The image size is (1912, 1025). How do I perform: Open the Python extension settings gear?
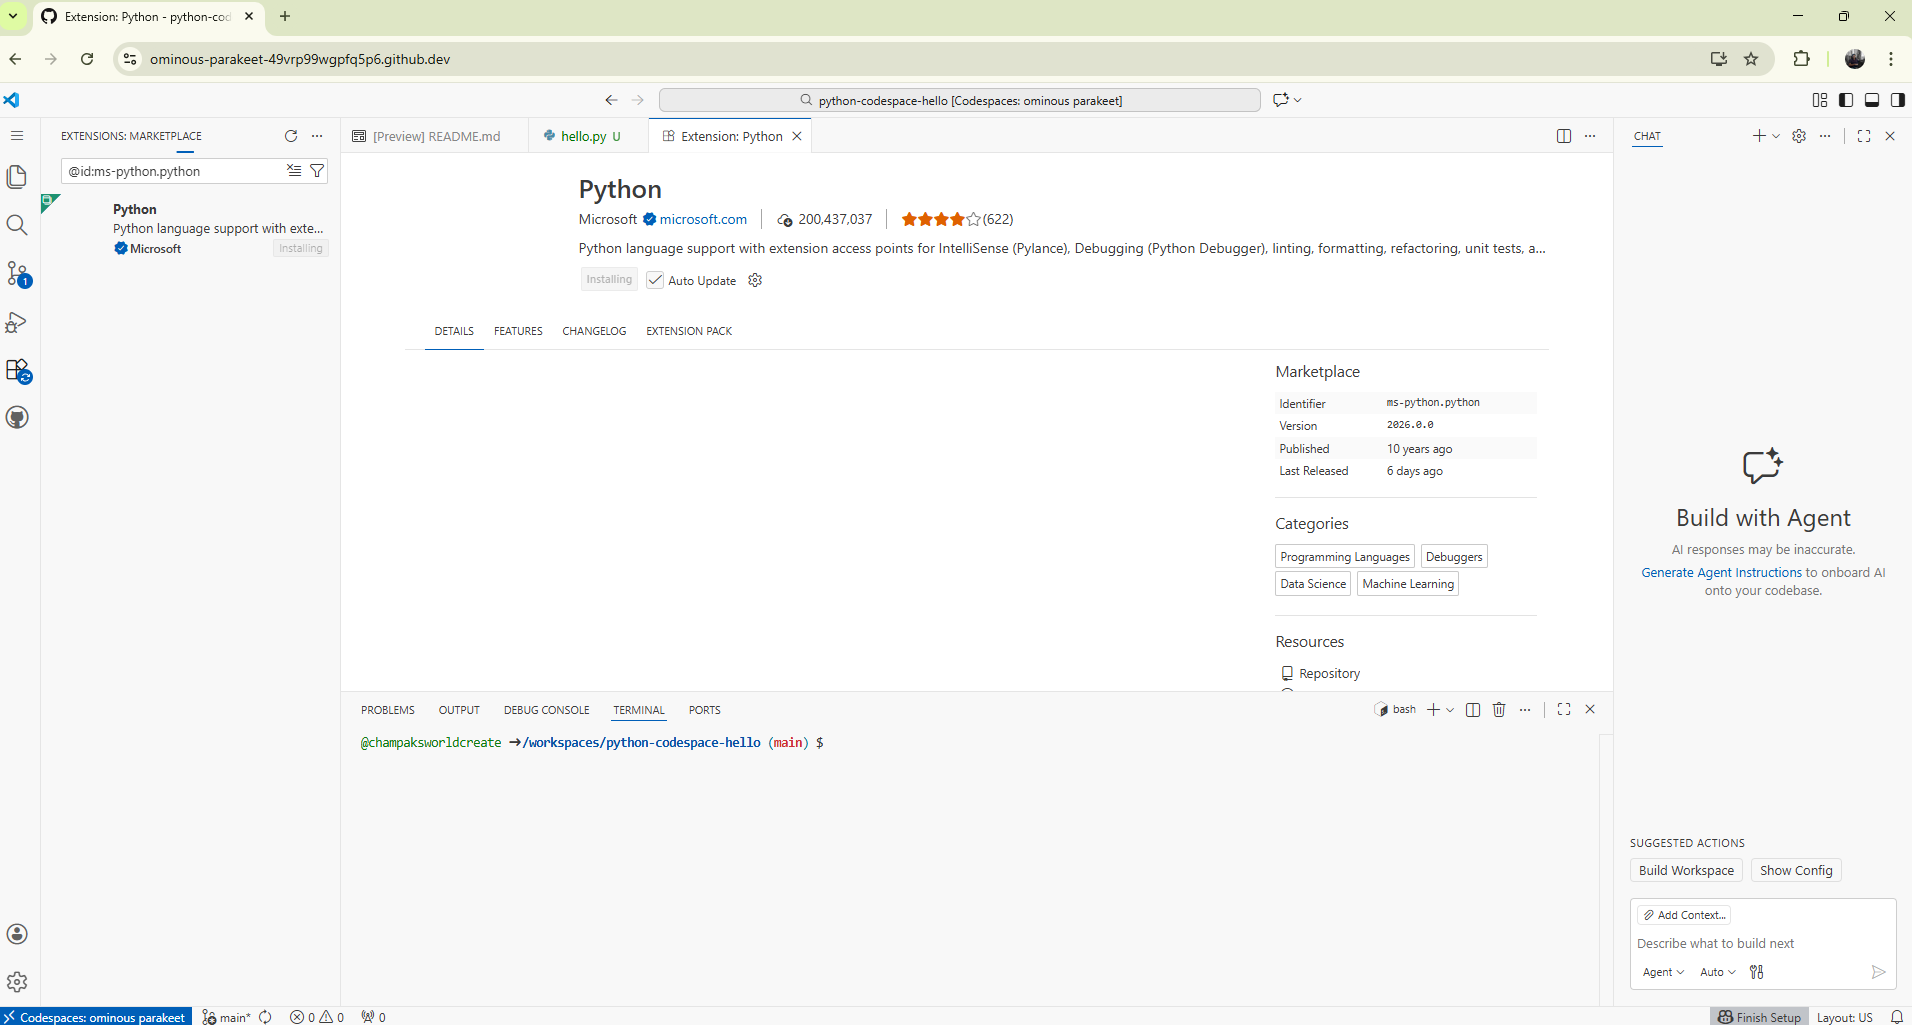coord(755,280)
